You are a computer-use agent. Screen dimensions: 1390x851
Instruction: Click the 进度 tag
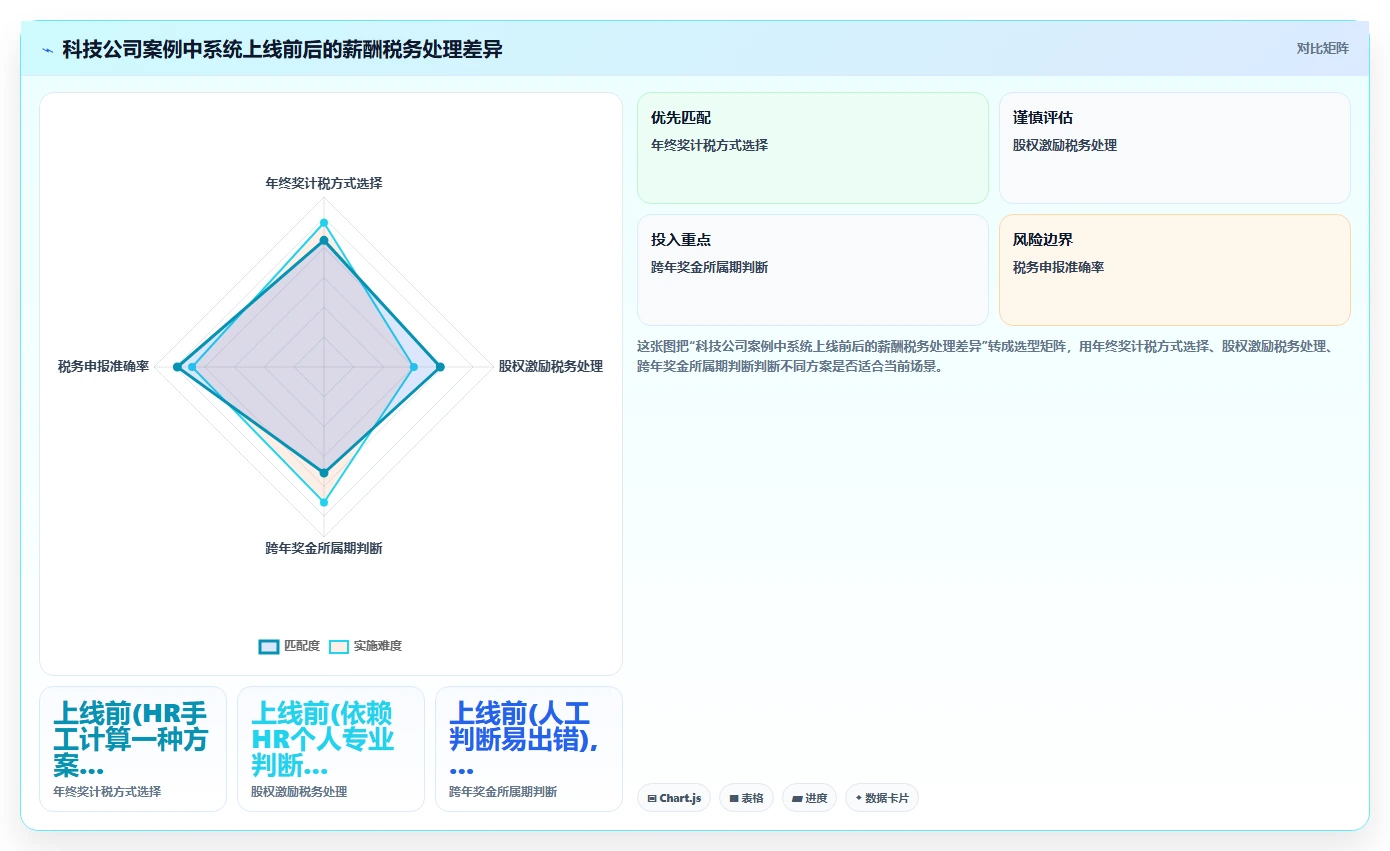point(810,798)
